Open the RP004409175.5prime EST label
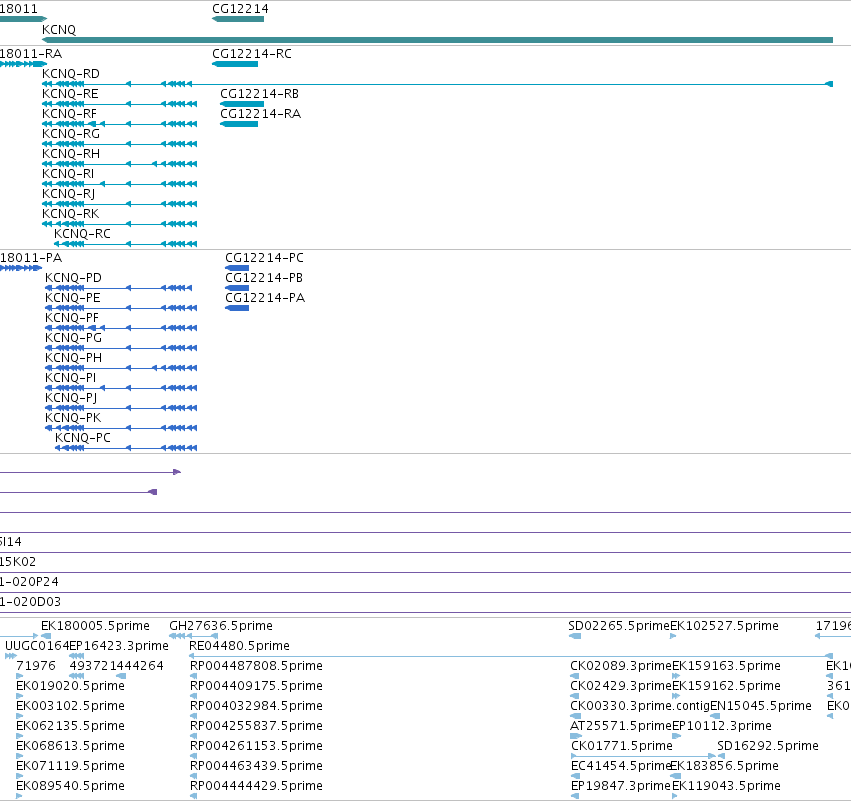Viewport: 851px width, 801px height. click(x=256, y=686)
